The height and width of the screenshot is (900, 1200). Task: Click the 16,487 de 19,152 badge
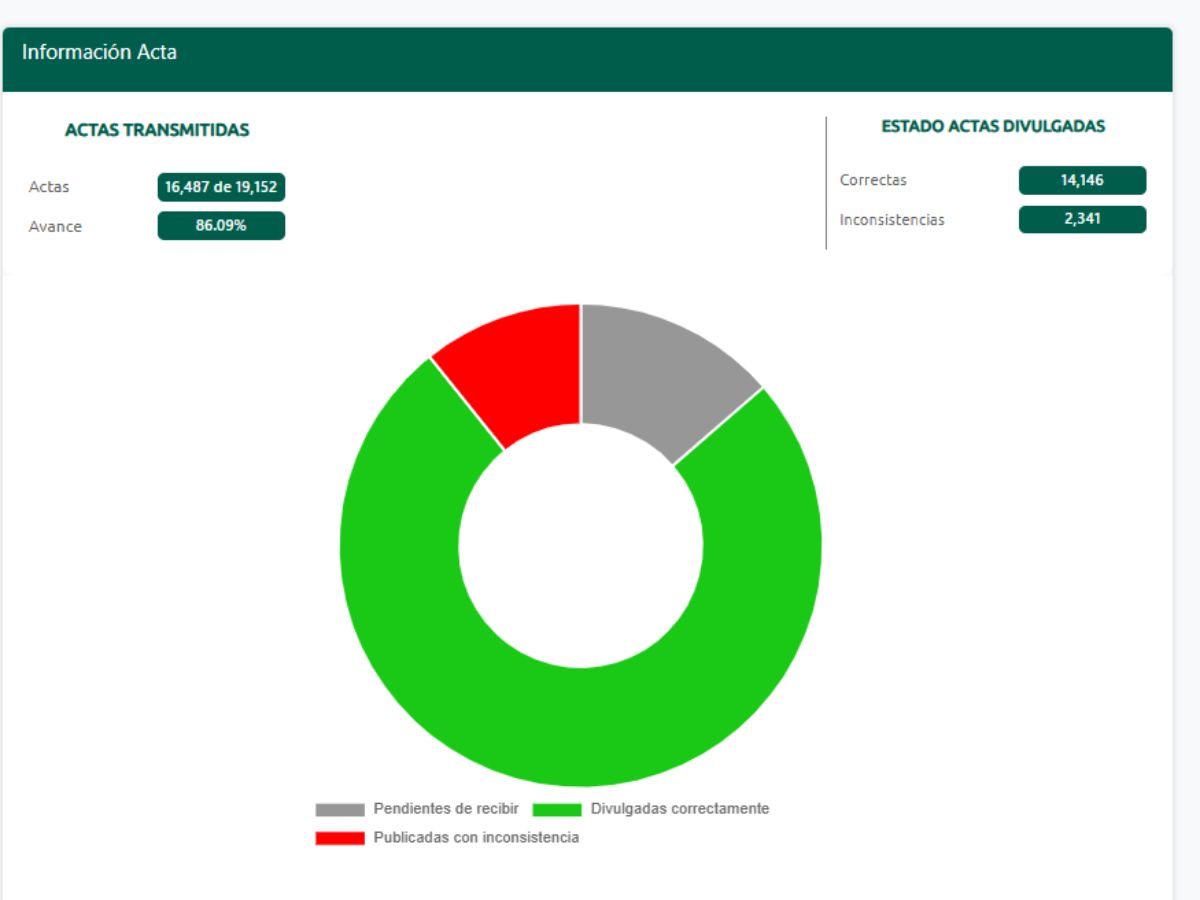(x=221, y=187)
